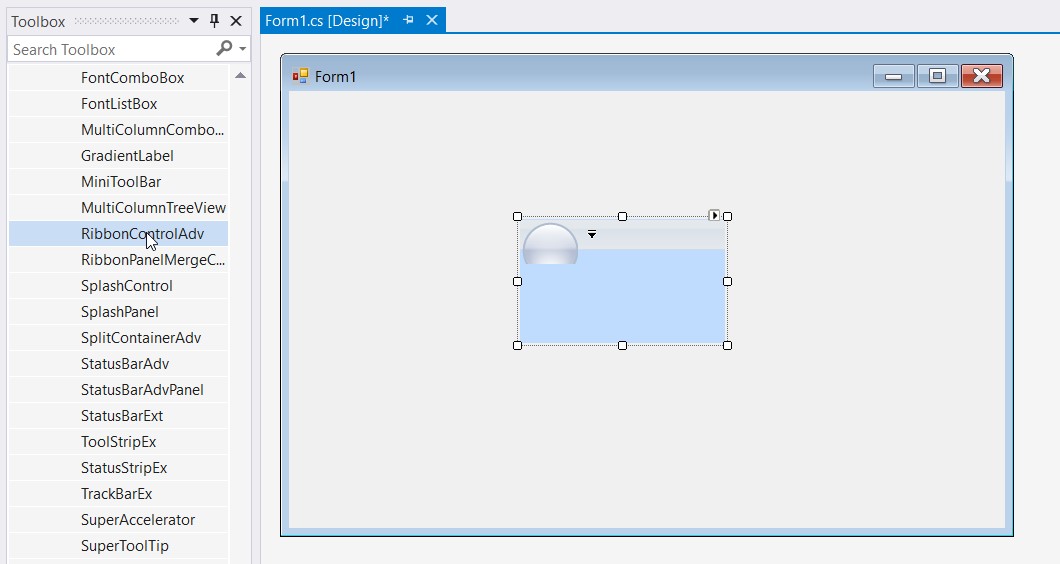This screenshot has height=564, width=1060.
Task: Click the Search Toolbox magnifier icon
Action: pos(224,49)
